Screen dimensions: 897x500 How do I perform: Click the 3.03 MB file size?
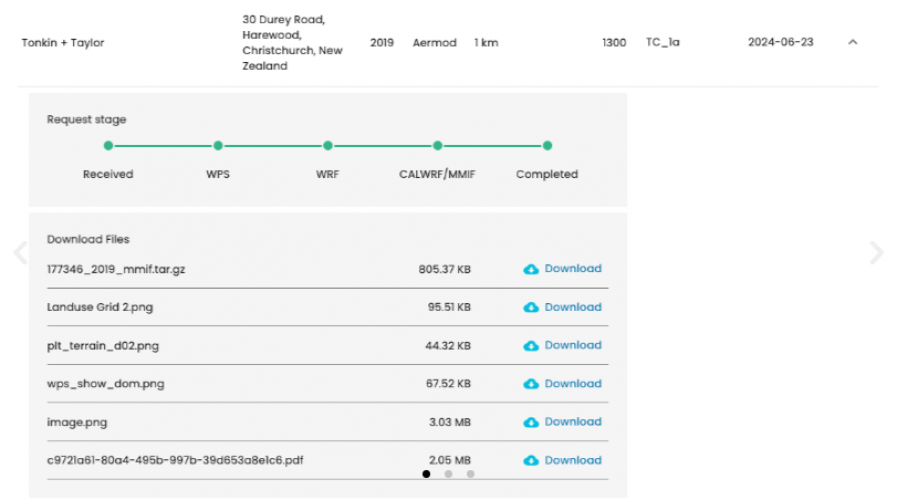[x=450, y=422]
